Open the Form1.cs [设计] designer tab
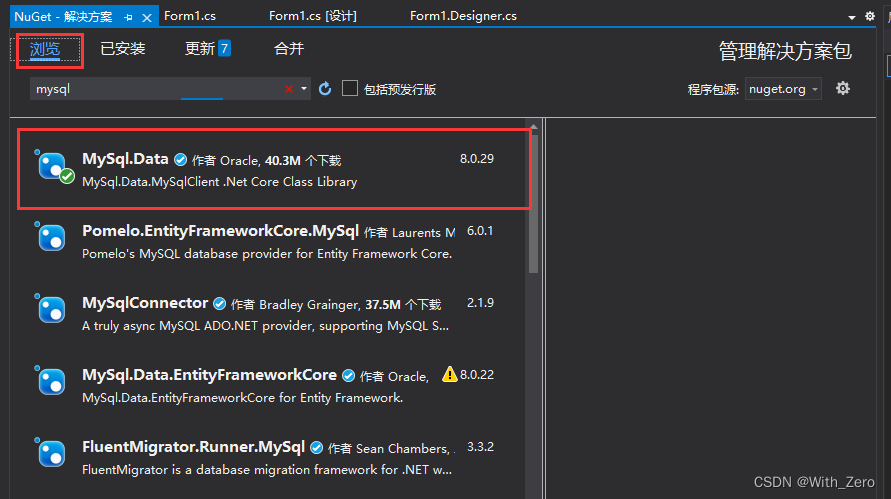 313,16
